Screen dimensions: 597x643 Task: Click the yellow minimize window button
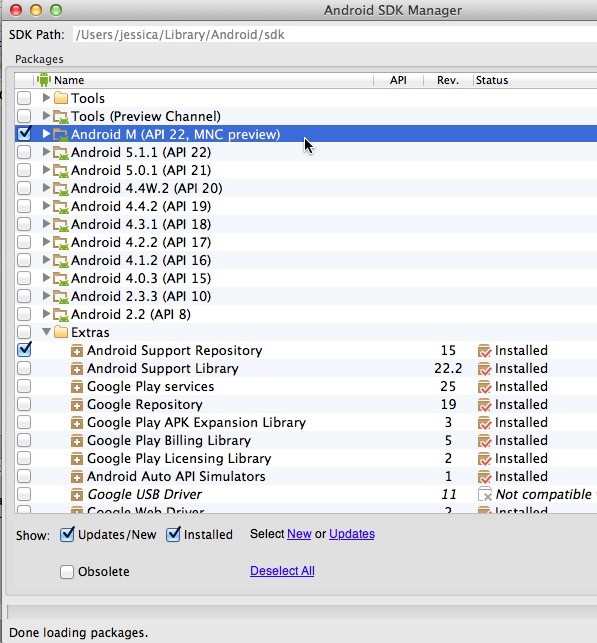pos(36,10)
